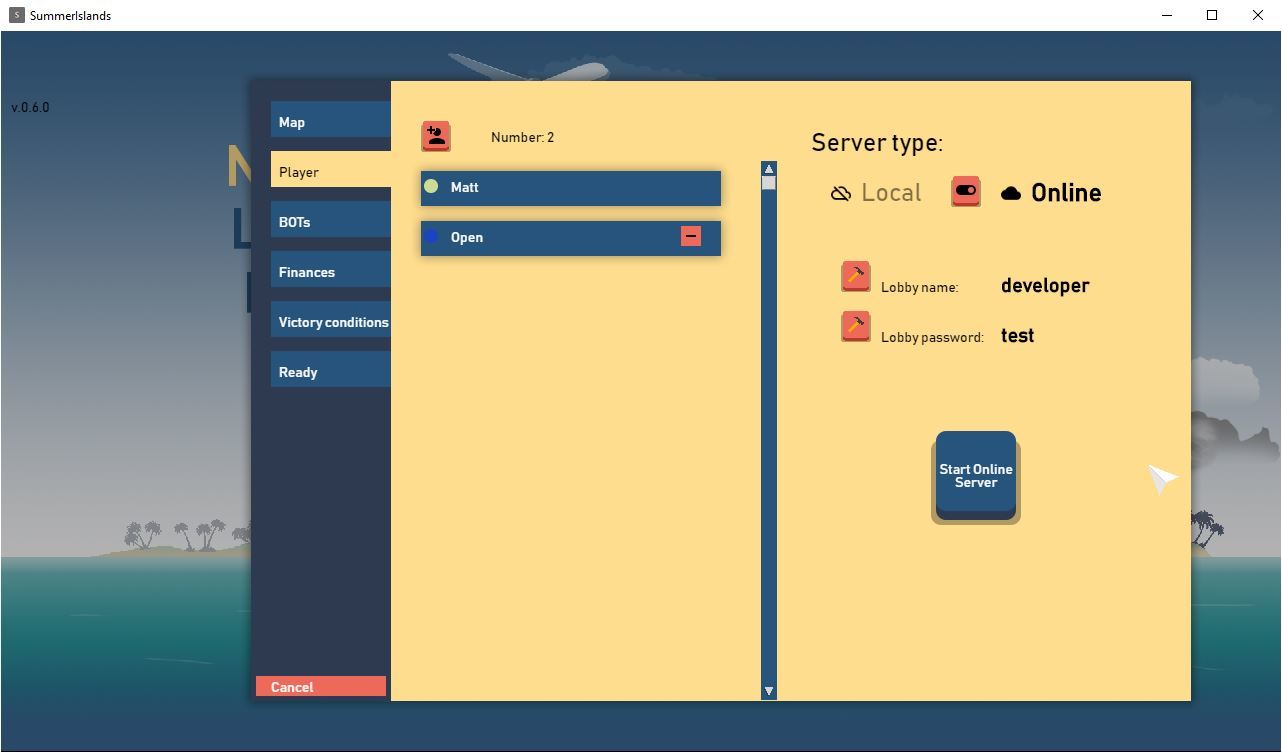Toggle server type switch between Local and Online

pos(966,191)
